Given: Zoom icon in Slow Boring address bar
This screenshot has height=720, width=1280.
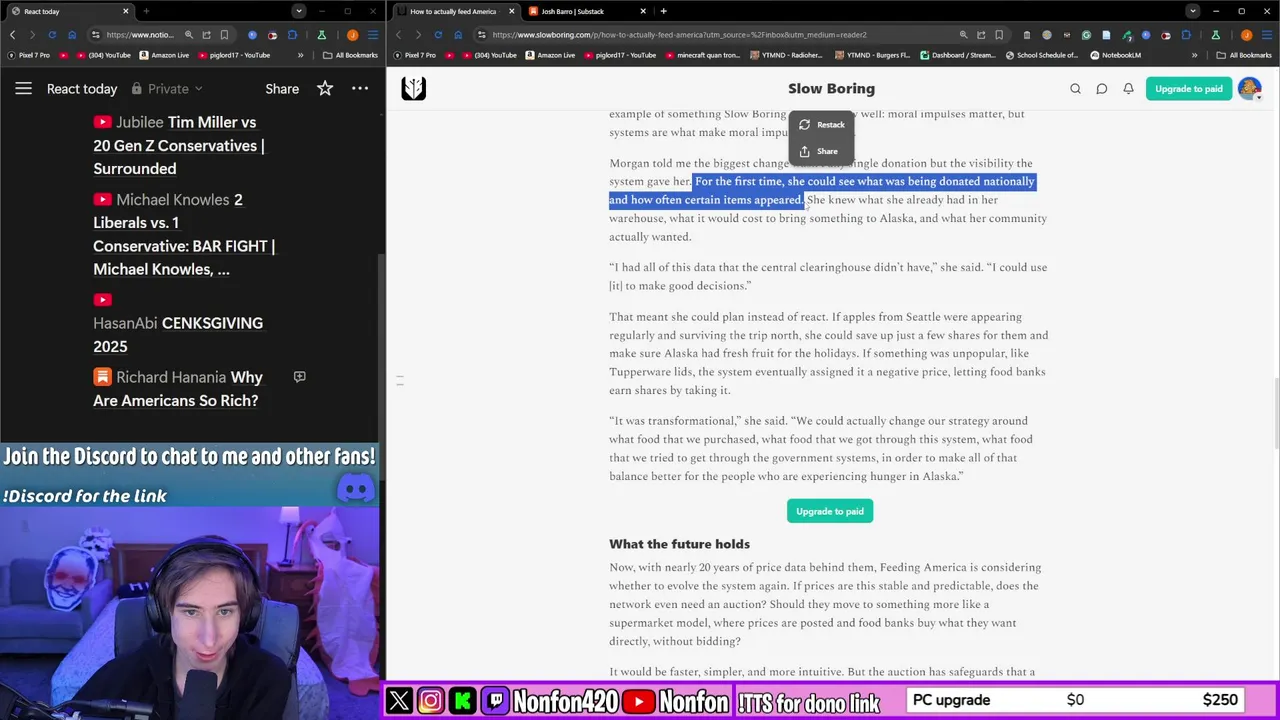Looking at the screenshot, I should click(963, 34).
